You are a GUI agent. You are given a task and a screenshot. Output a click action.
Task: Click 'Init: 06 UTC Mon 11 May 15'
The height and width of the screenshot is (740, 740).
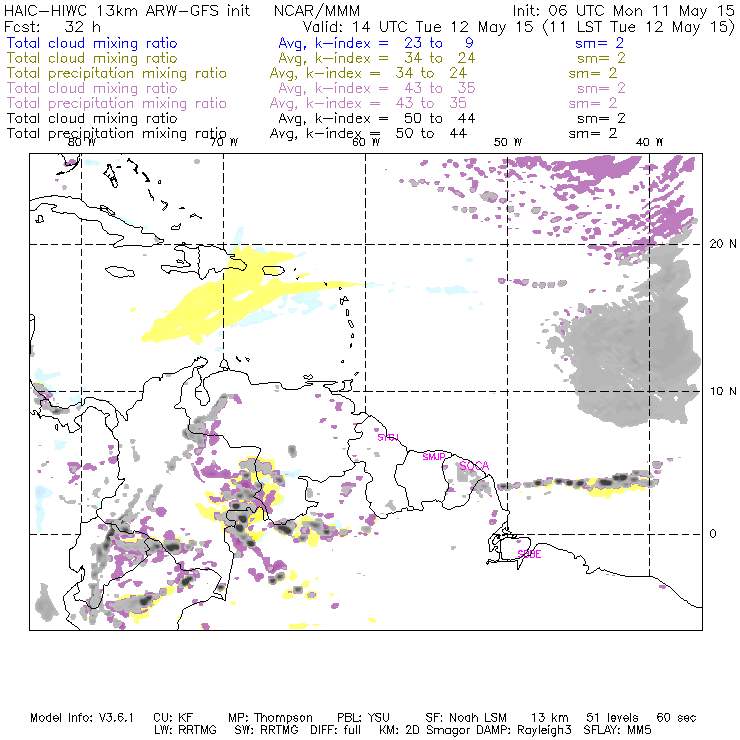(623, 10)
